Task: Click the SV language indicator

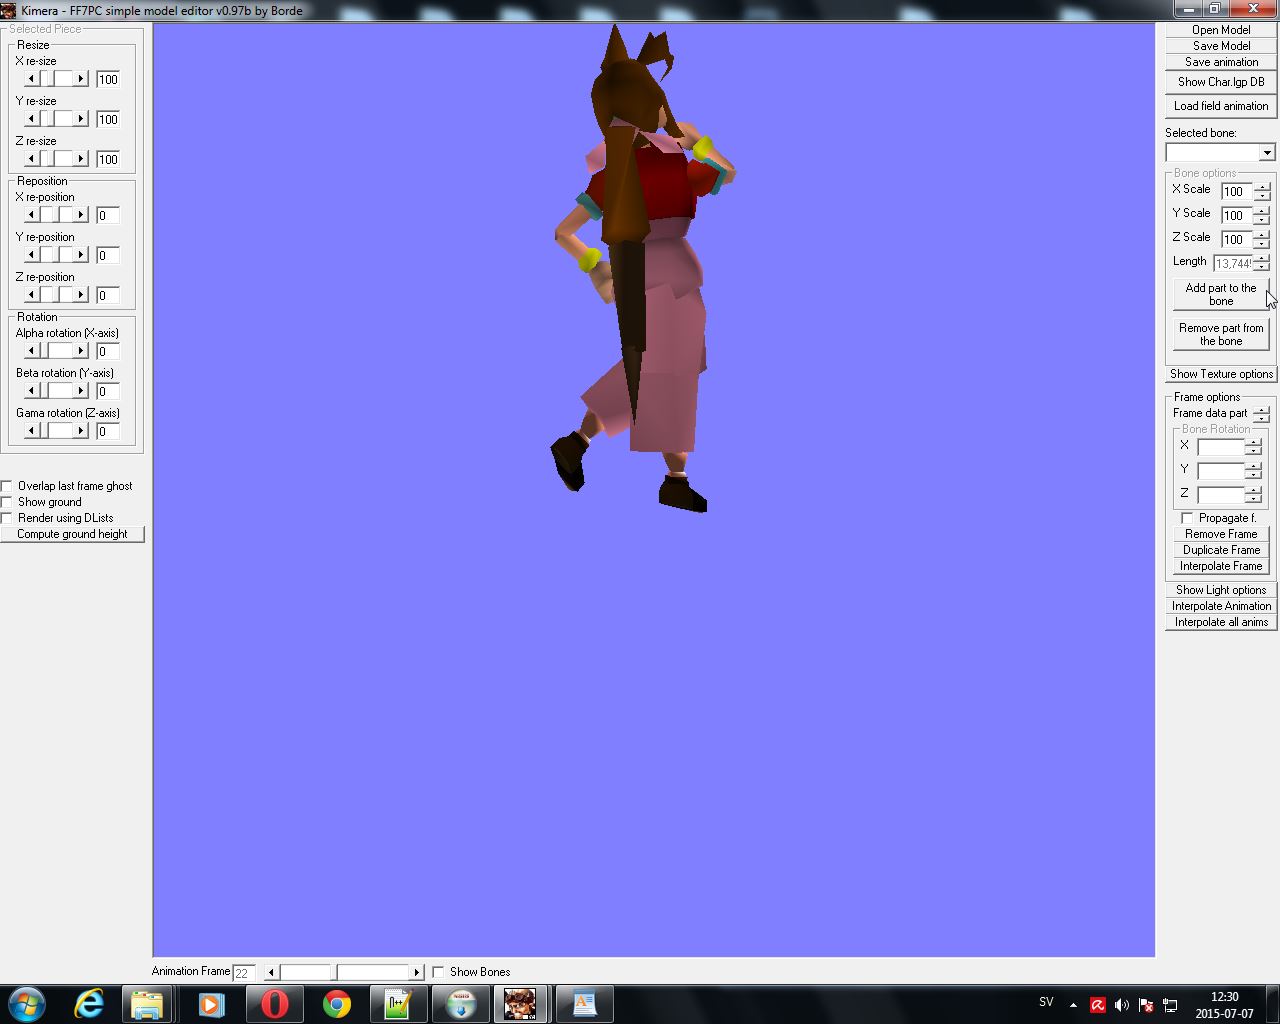Action: [1046, 1002]
